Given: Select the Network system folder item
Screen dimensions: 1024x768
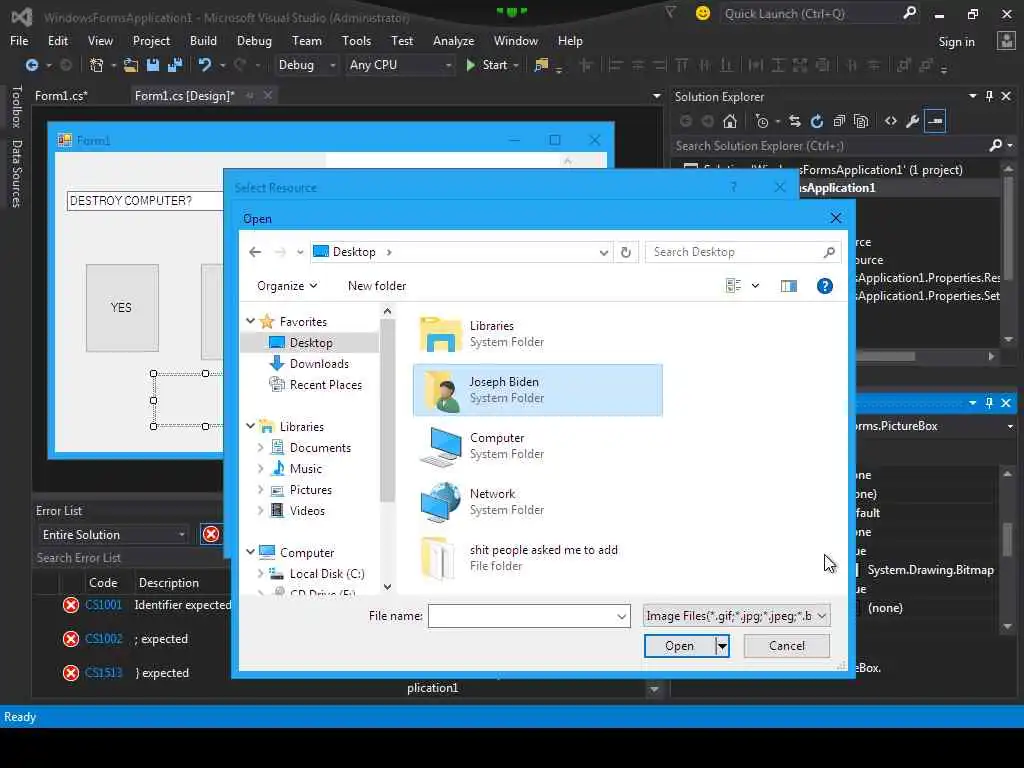Looking at the screenshot, I should 537,502.
